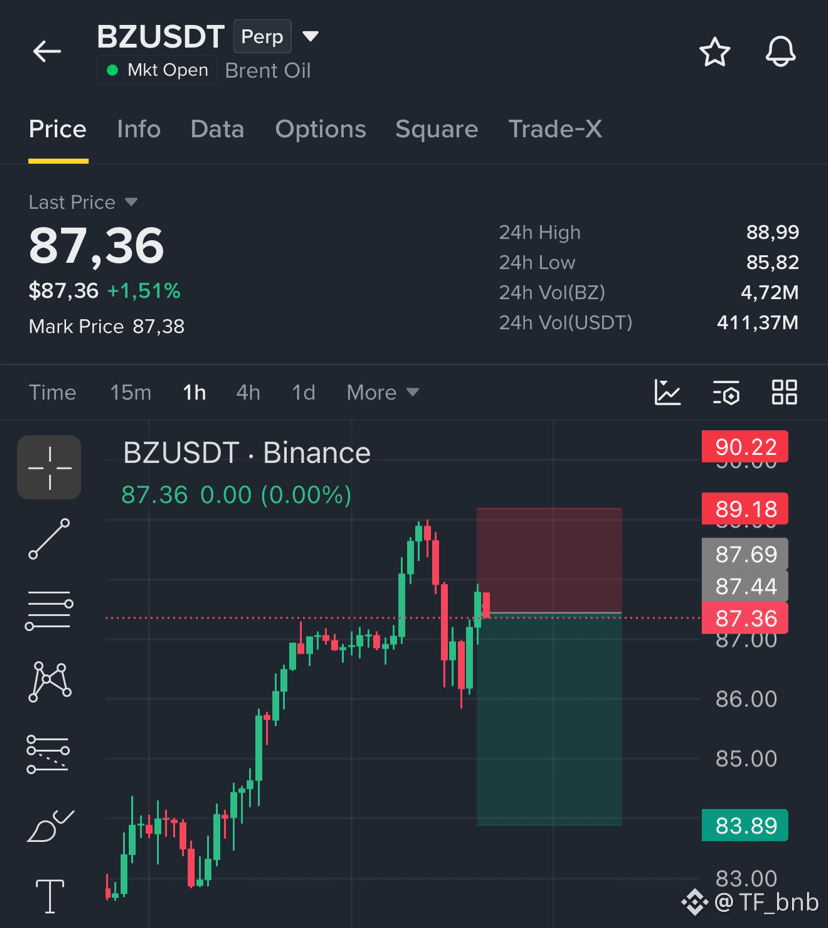Open the Info tab
The width and height of the screenshot is (828, 928).
click(138, 129)
